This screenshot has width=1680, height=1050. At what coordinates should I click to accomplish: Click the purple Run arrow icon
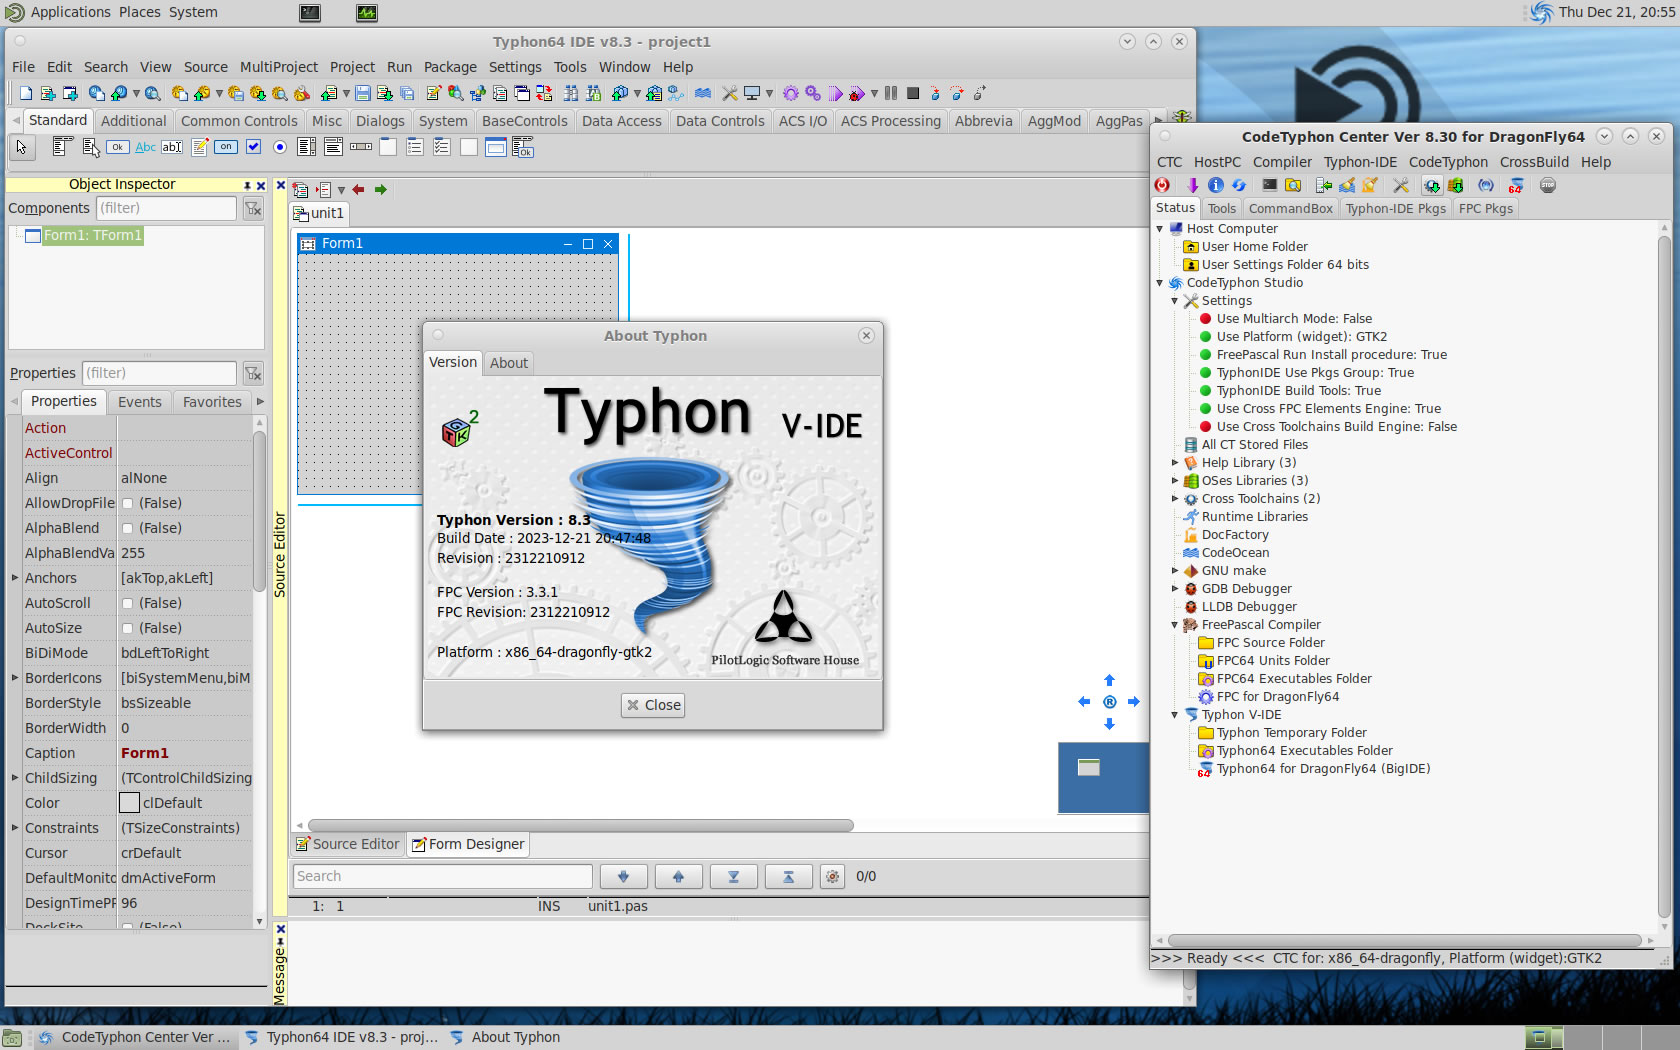(836, 93)
